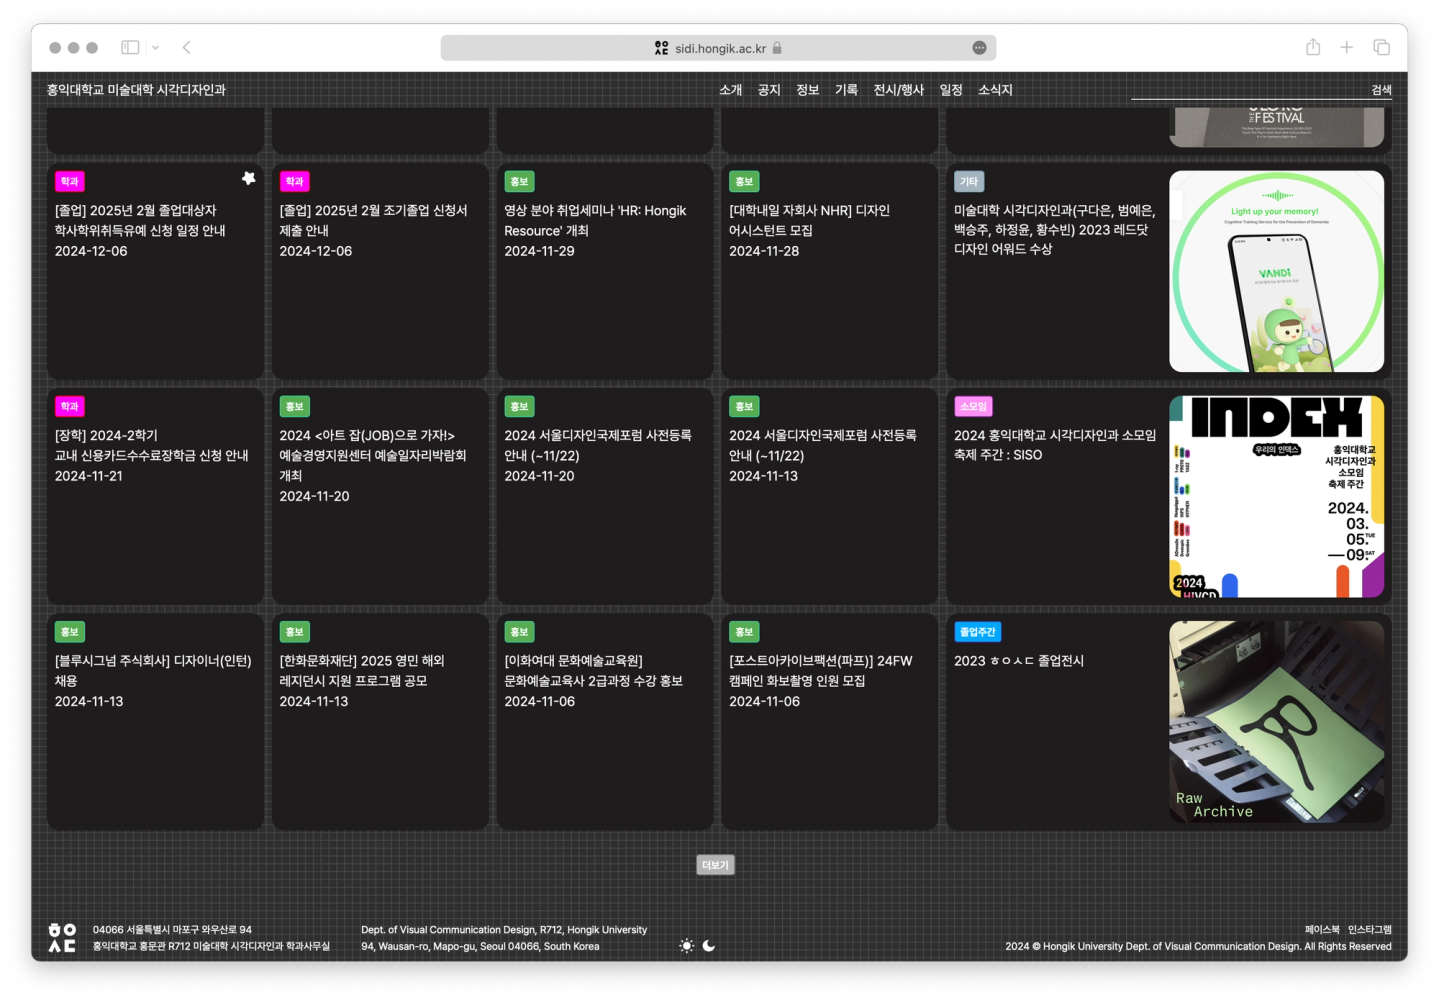Open the 기록 menu
The height and width of the screenshot is (1000, 1439).
click(x=847, y=90)
